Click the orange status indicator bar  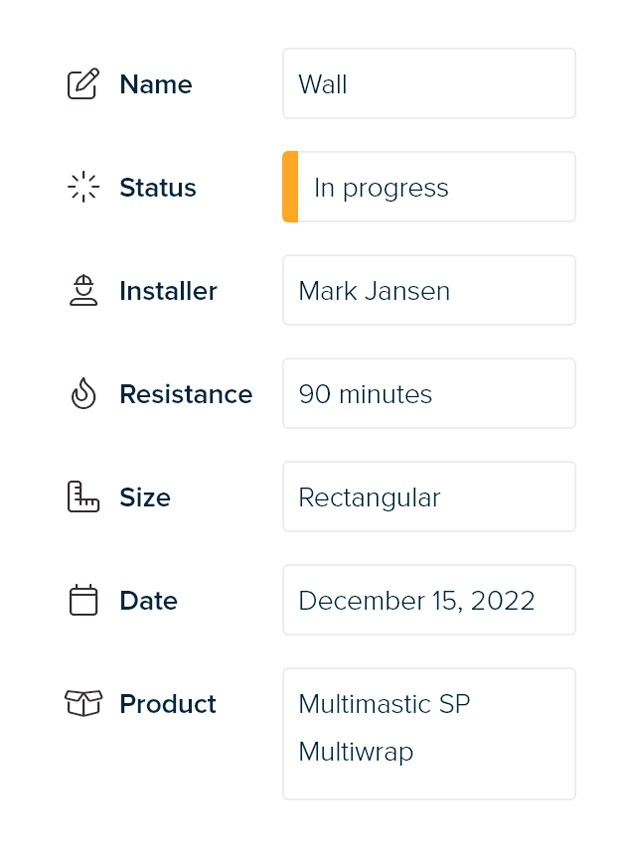289,186
